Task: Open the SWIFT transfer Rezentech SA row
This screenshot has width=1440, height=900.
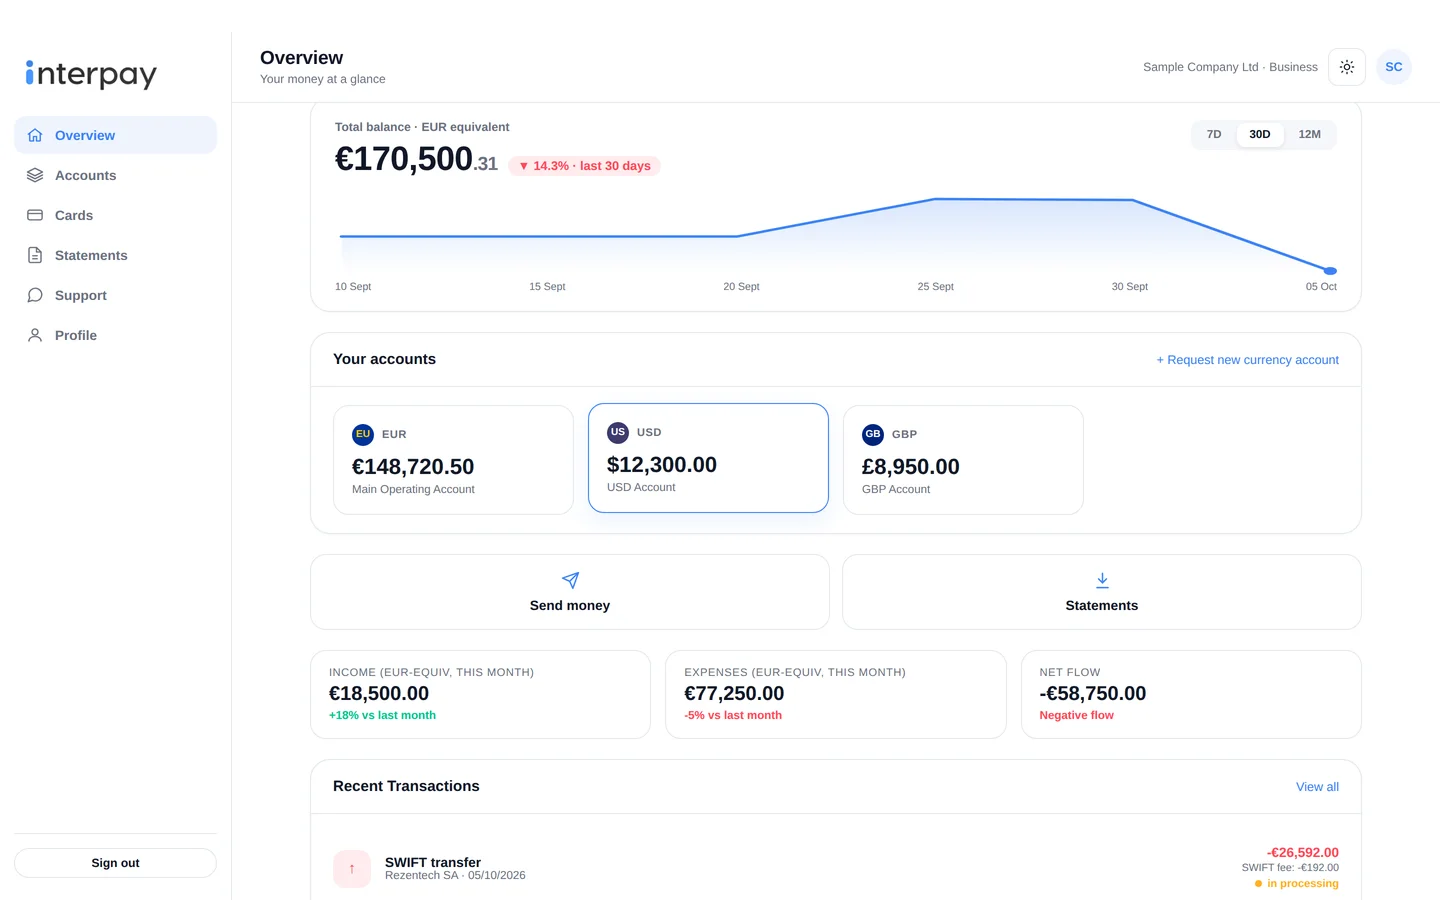Action: (836, 869)
